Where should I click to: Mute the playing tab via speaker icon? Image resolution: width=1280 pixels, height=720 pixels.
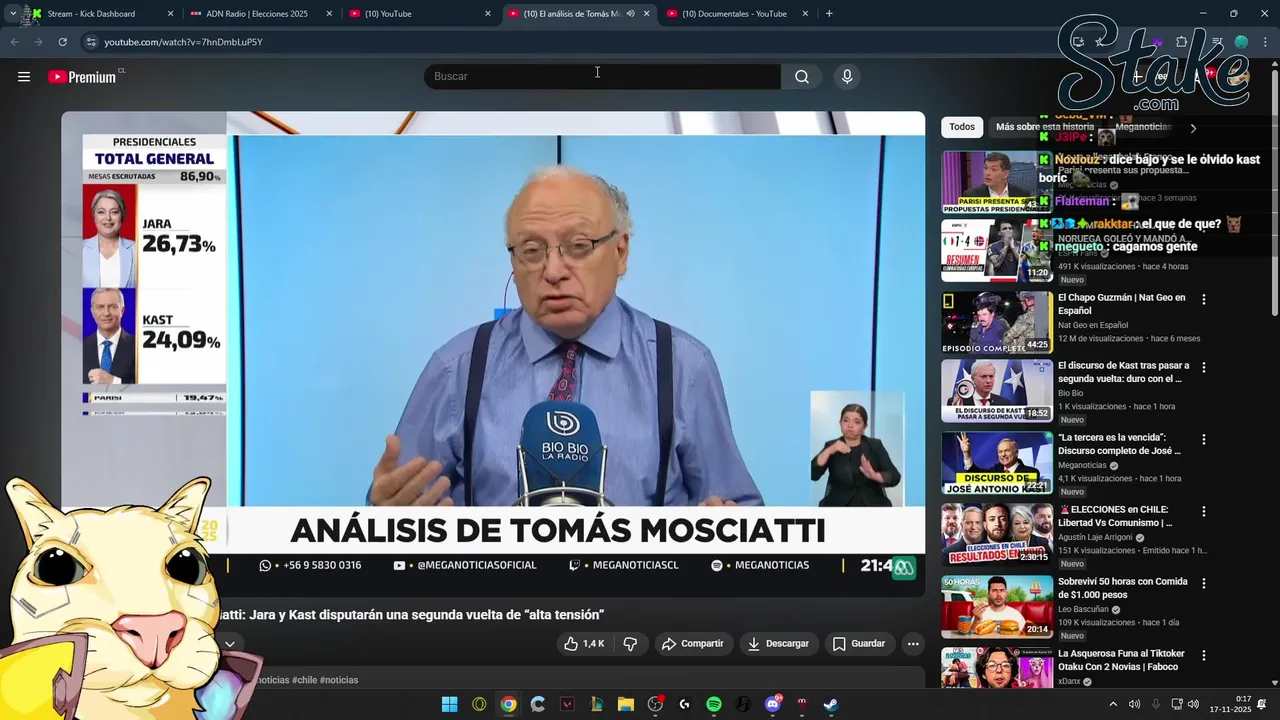tap(630, 14)
